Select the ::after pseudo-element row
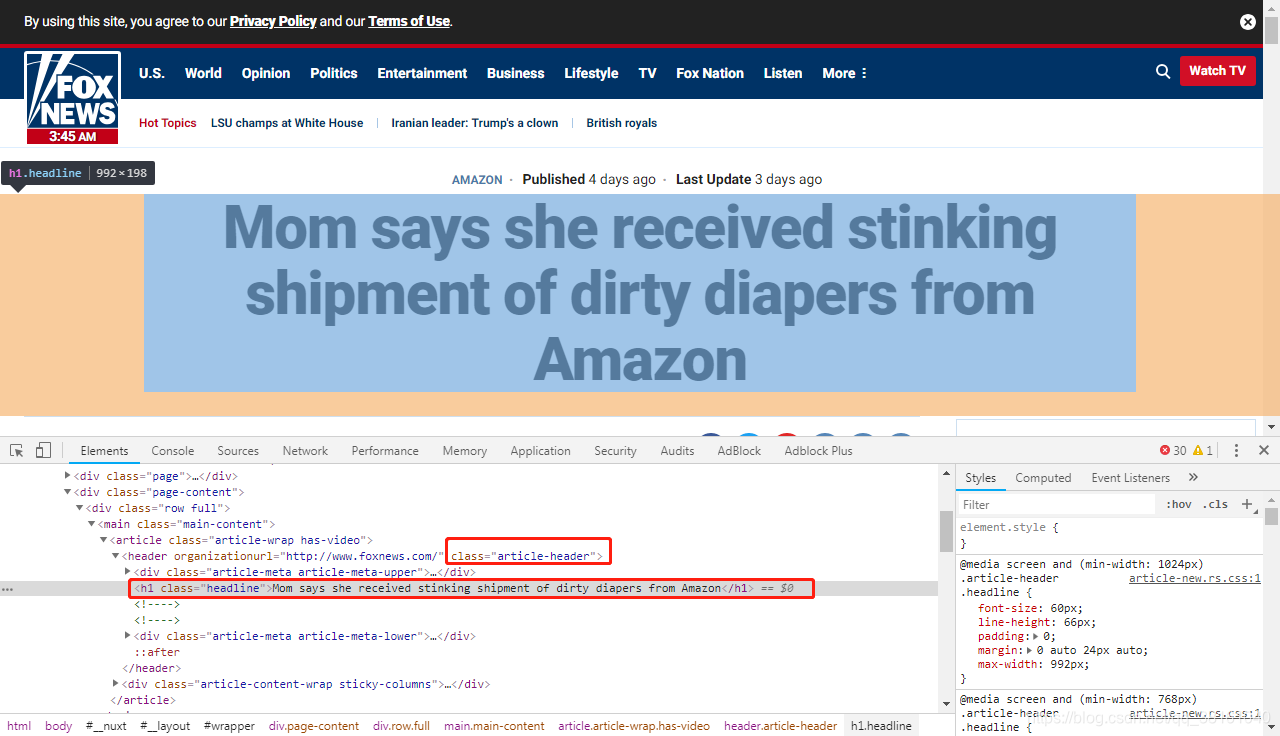 pos(157,652)
